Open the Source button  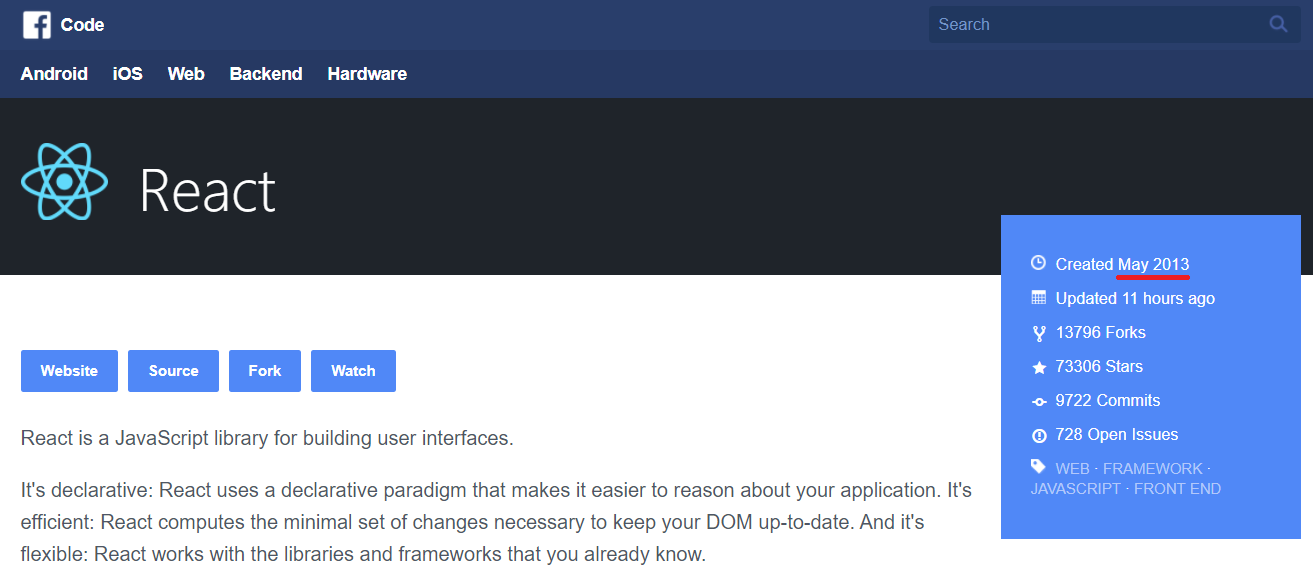coord(173,371)
